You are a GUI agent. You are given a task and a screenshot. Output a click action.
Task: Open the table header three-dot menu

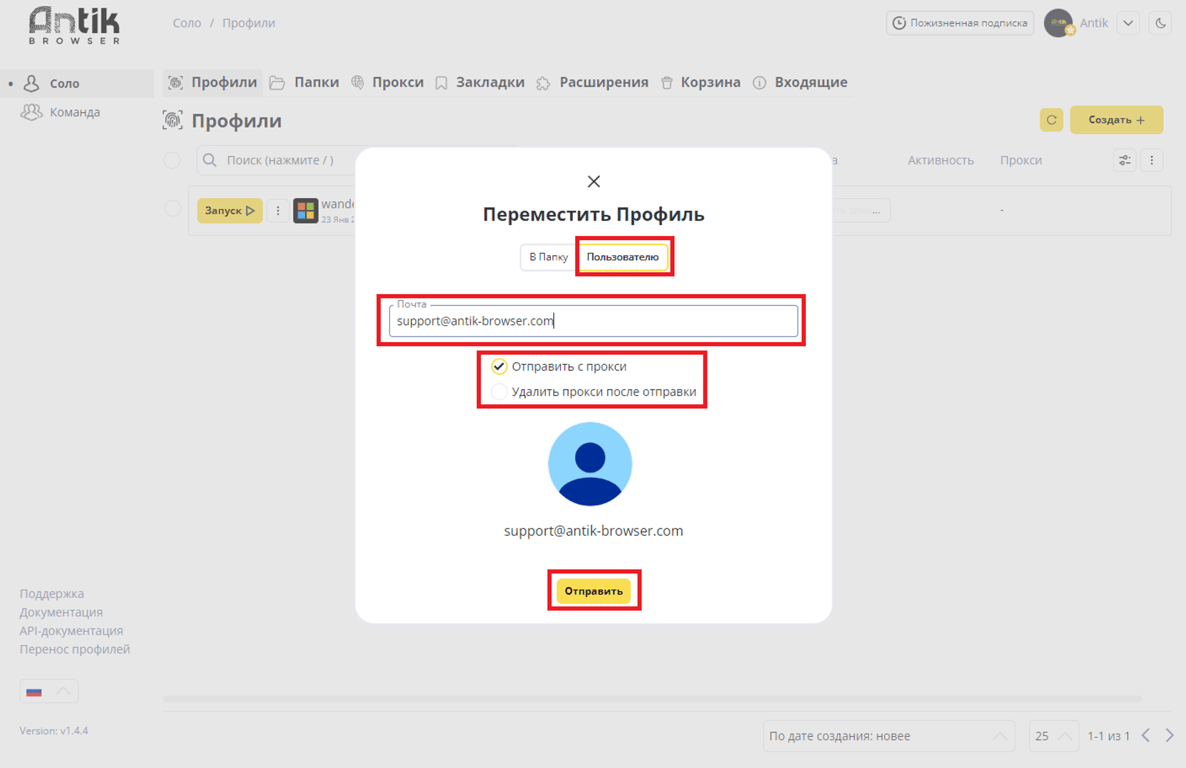1152,160
